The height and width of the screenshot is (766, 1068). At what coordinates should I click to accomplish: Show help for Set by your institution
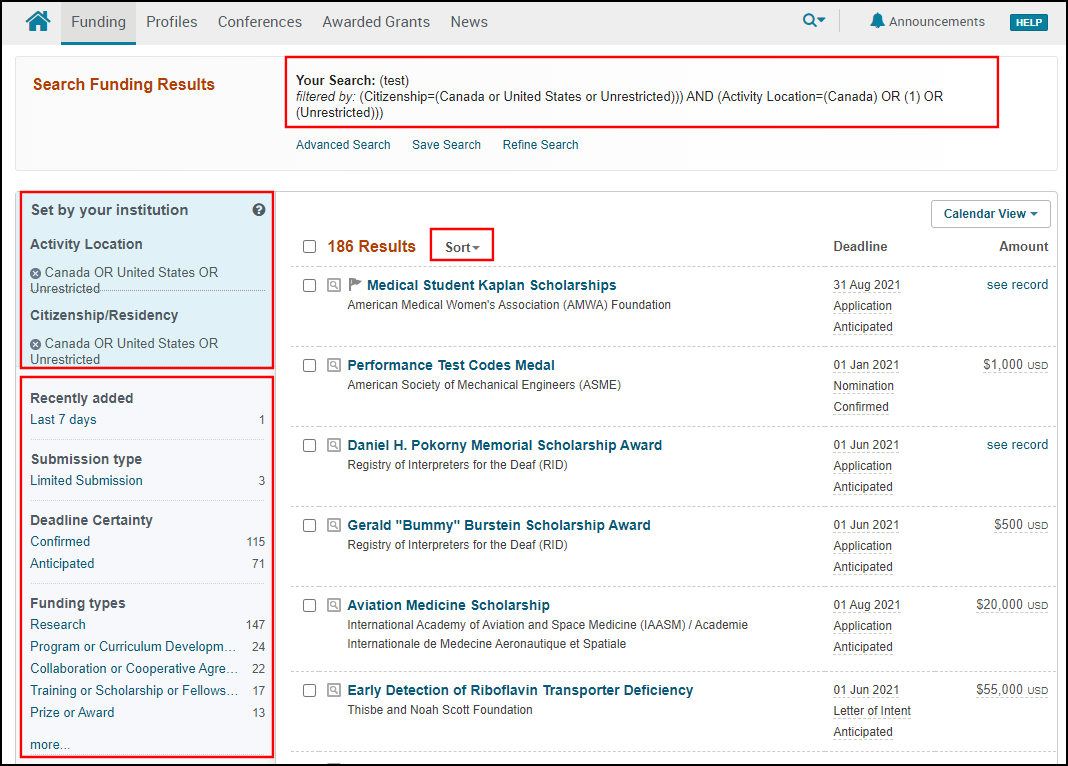[259, 210]
